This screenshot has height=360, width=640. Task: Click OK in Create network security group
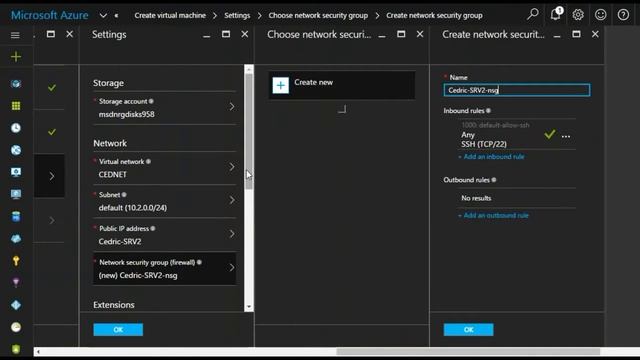468,330
